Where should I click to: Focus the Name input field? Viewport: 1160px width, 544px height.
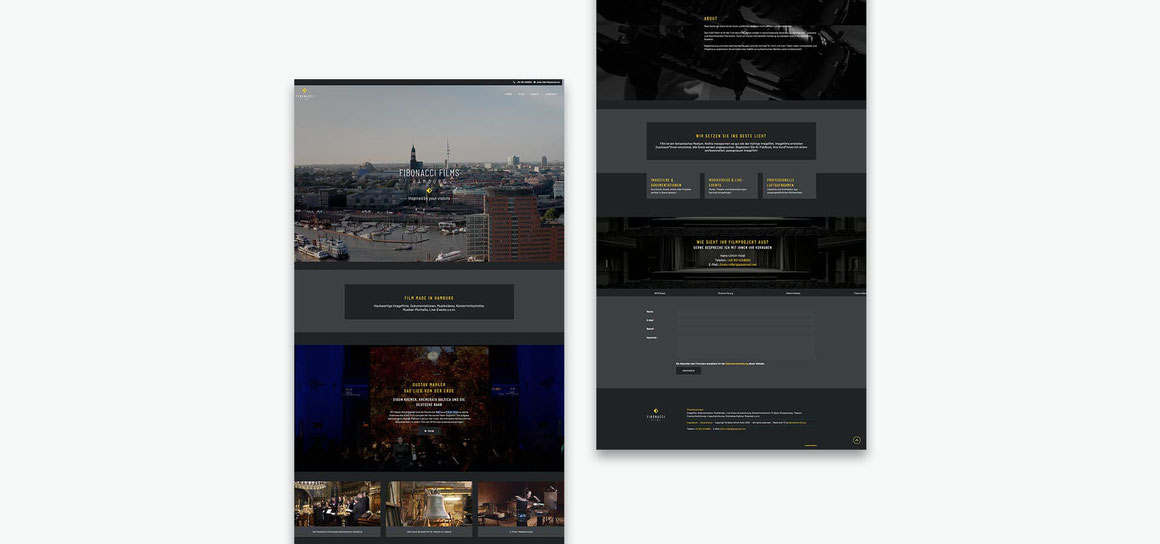tap(746, 312)
